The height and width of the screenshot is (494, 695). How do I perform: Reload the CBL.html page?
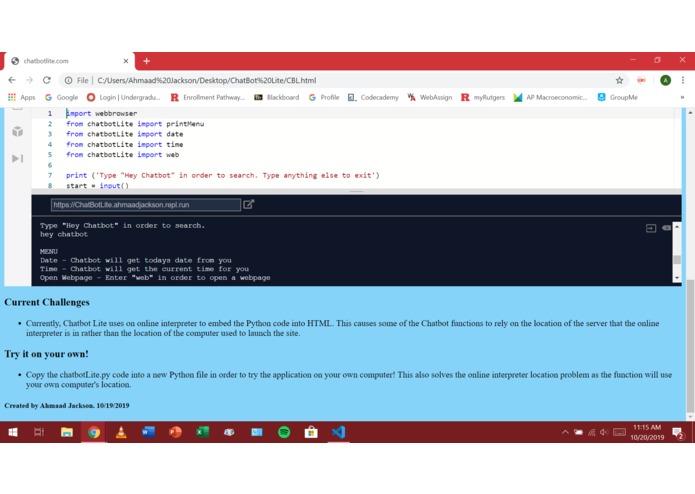click(47, 80)
